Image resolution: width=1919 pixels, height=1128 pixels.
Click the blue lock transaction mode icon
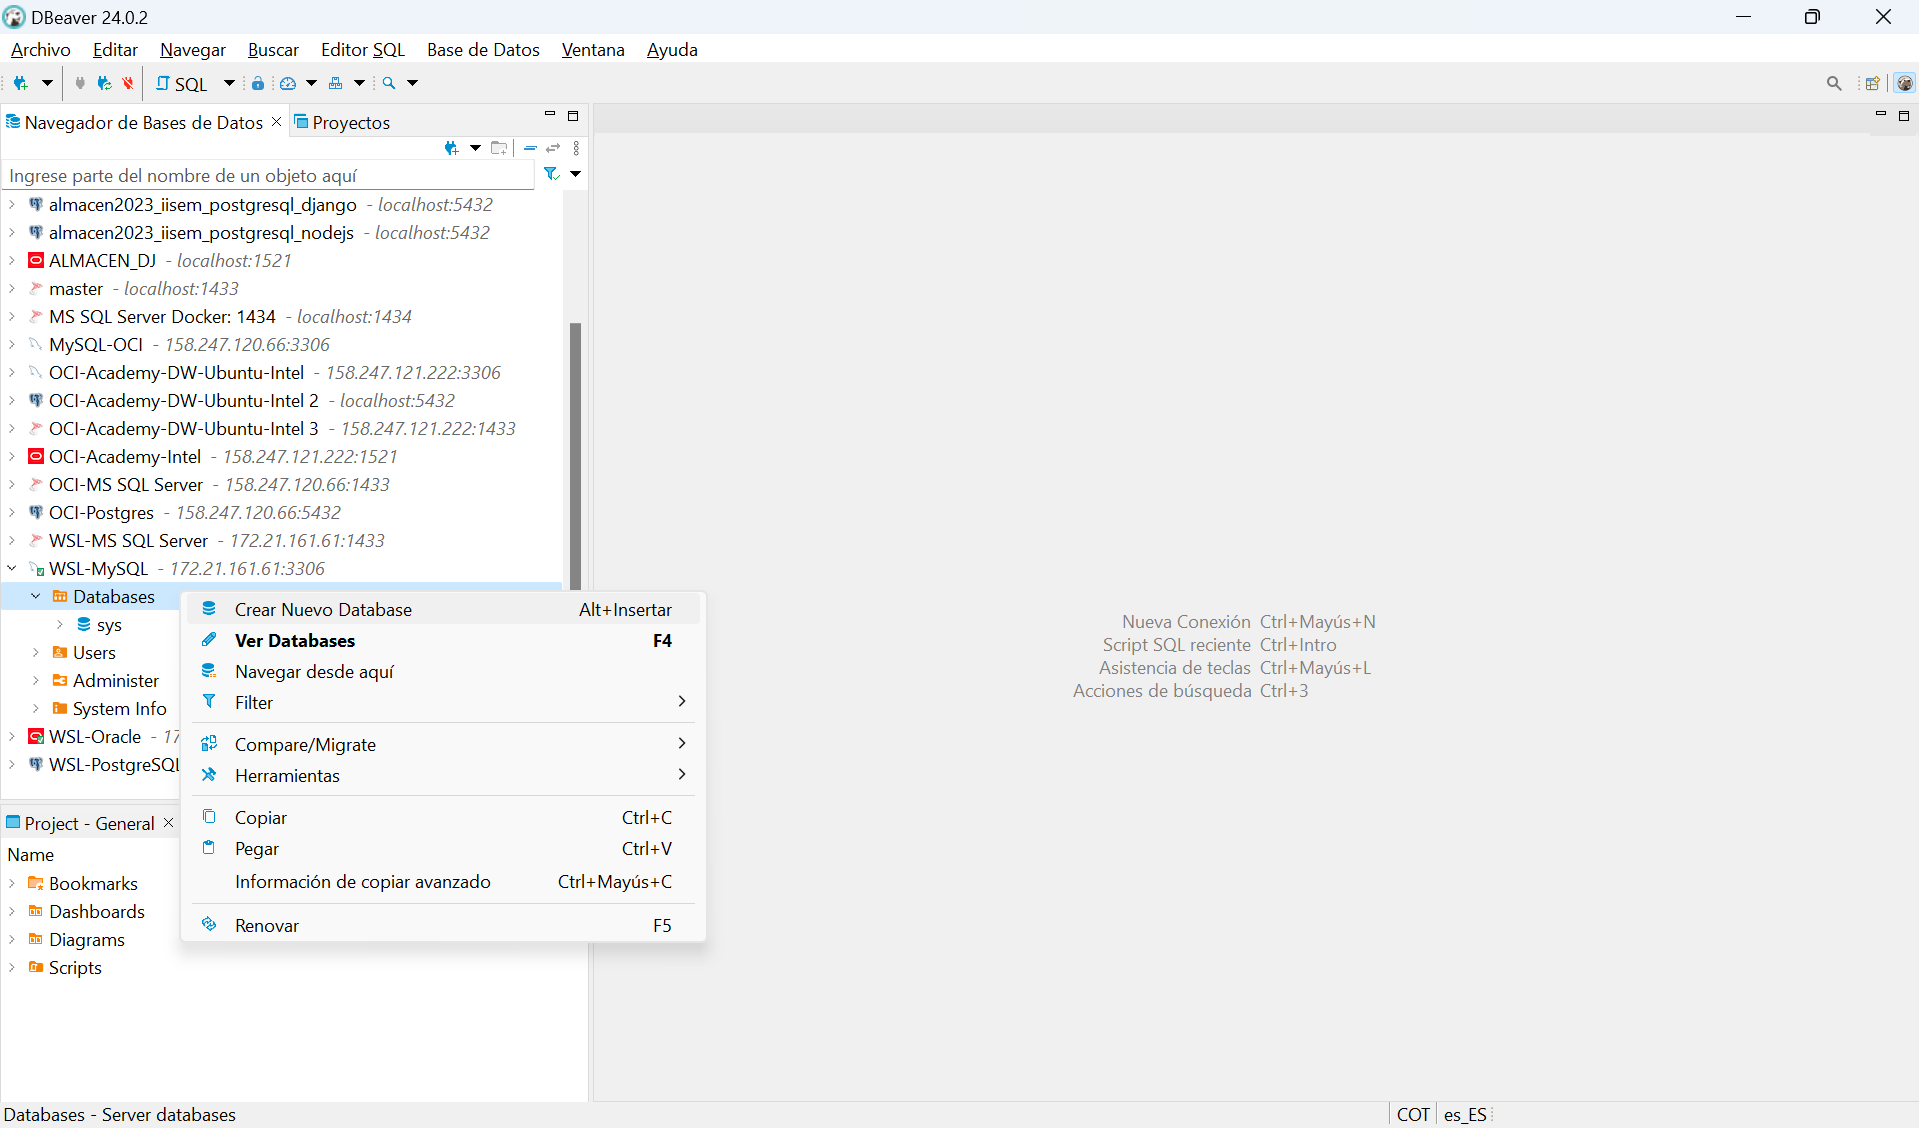click(x=258, y=83)
